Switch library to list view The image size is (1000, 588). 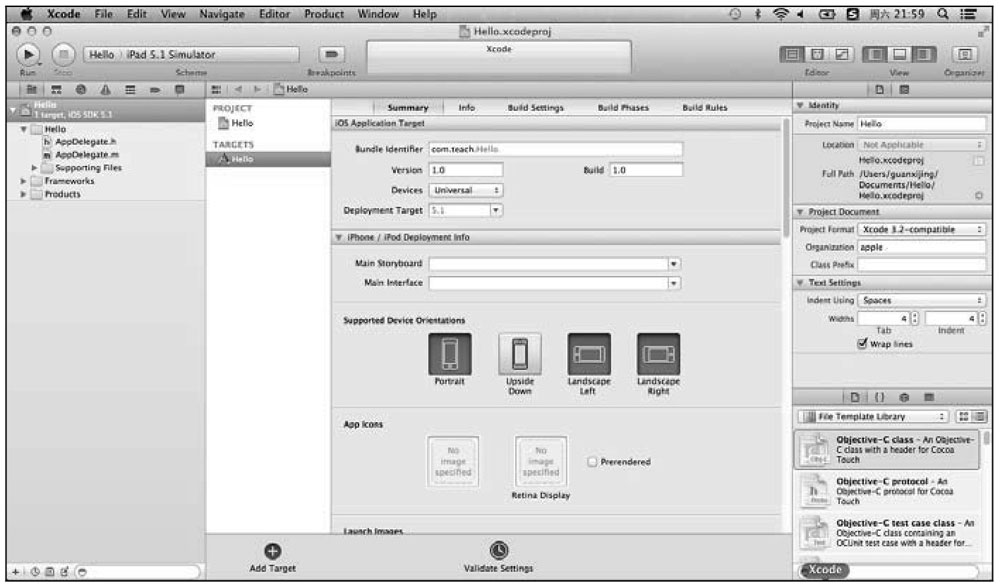pyautogui.click(x=979, y=416)
